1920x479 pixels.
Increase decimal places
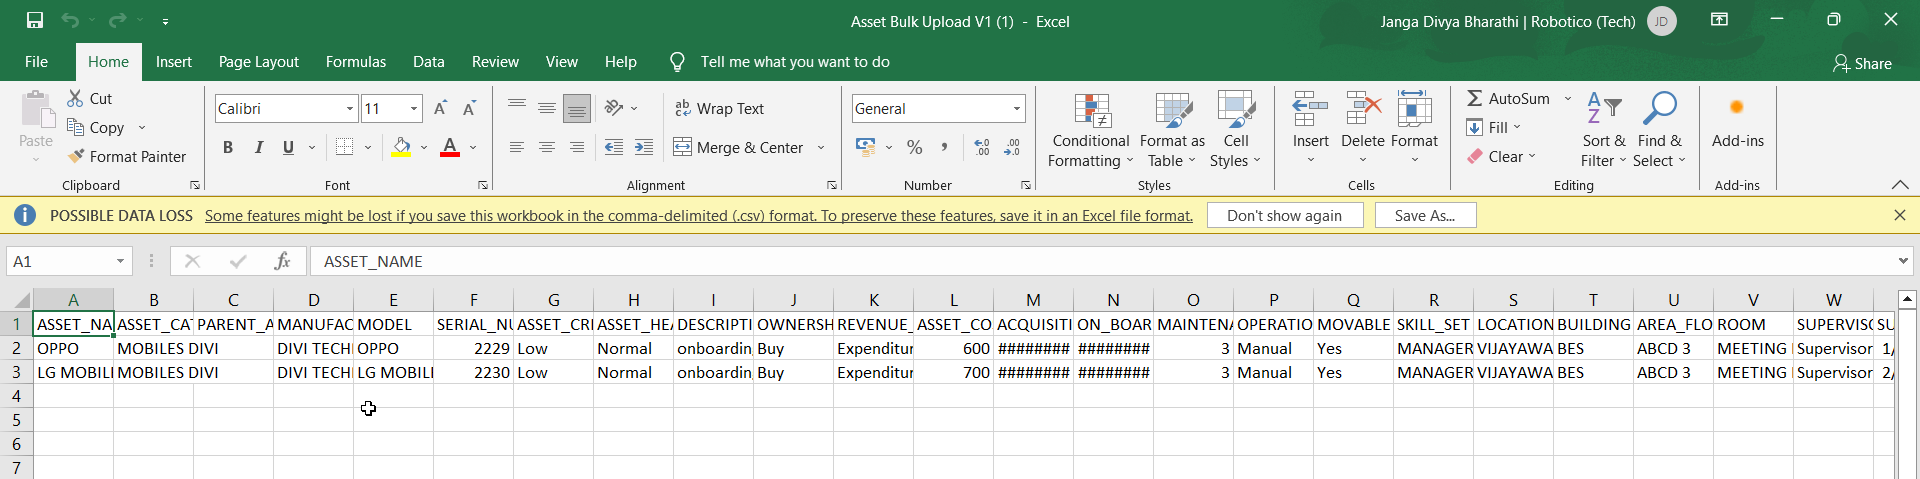coord(982,147)
